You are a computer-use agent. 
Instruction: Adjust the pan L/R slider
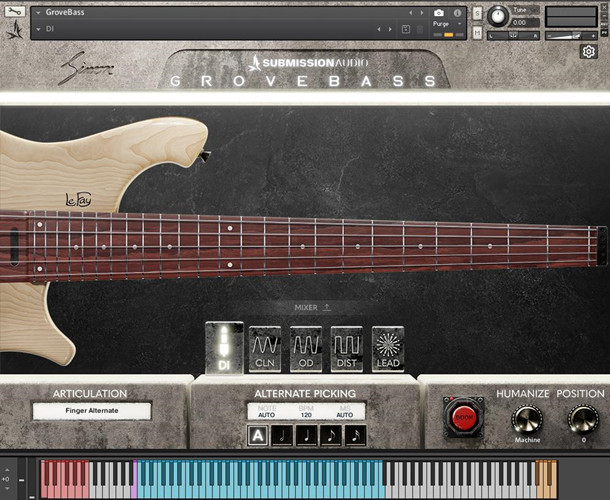pyautogui.click(x=514, y=36)
